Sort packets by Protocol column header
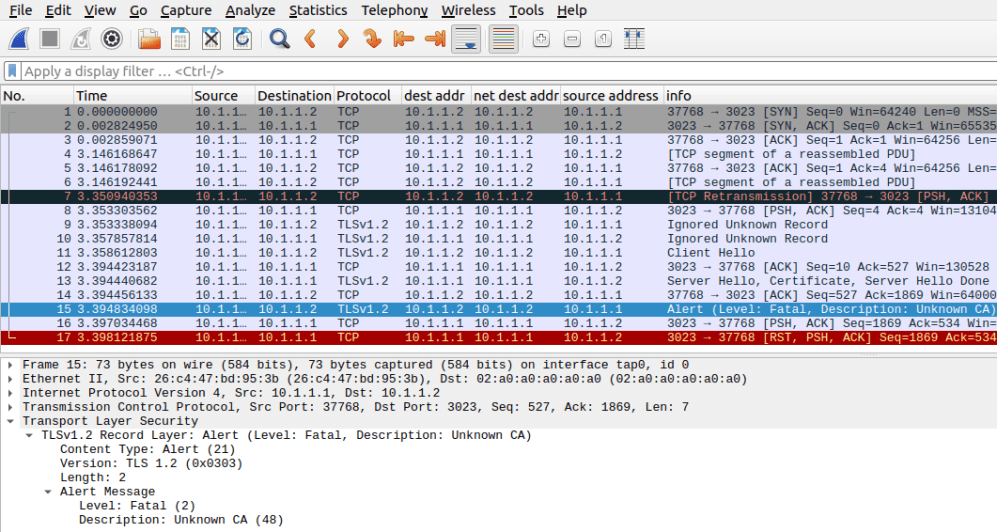The image size is (997, 532). (x=364, y=96)
